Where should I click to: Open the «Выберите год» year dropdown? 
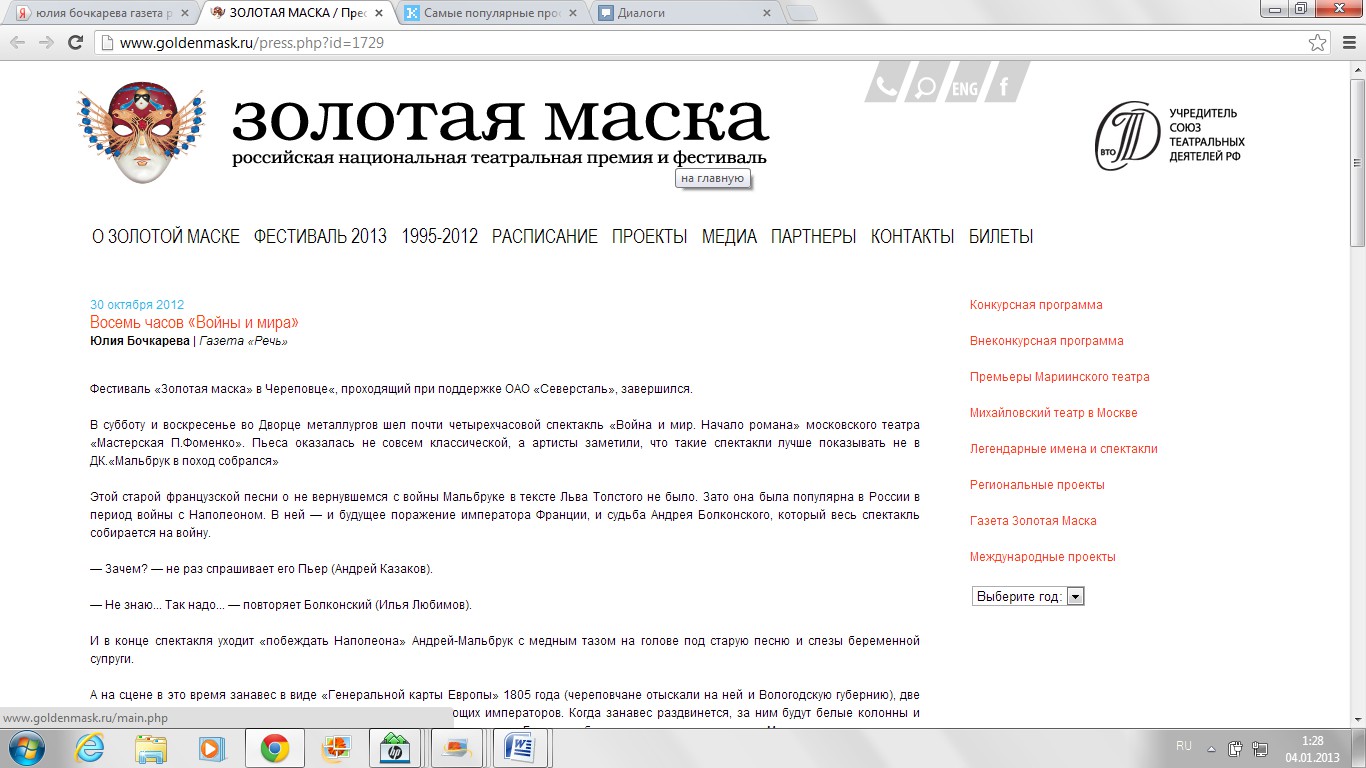point(1028,596)
